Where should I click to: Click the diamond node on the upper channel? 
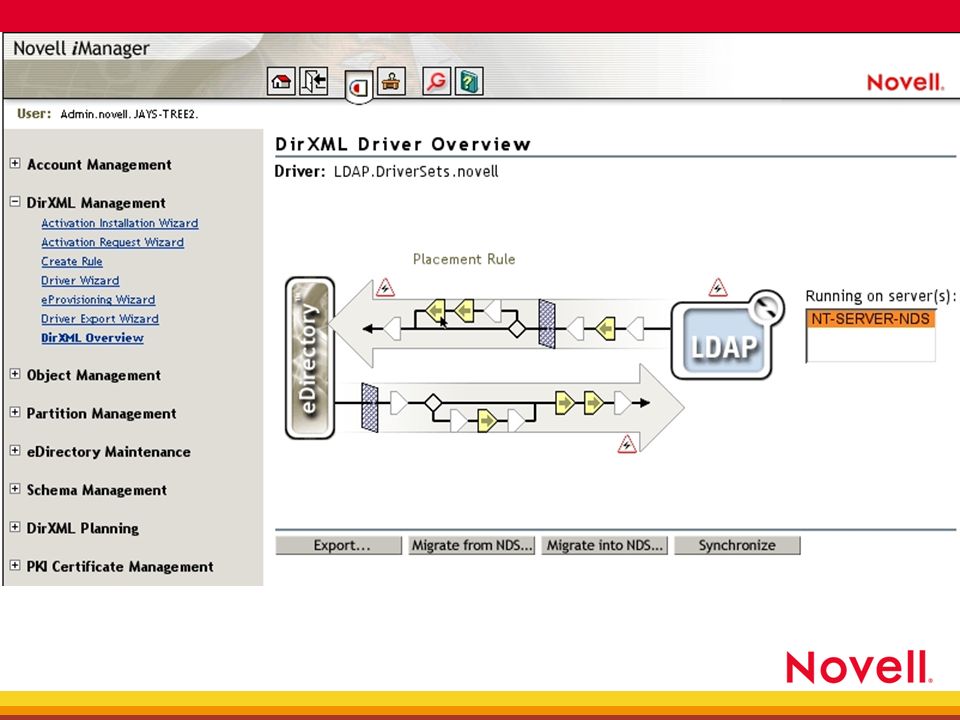coord(517,329)
